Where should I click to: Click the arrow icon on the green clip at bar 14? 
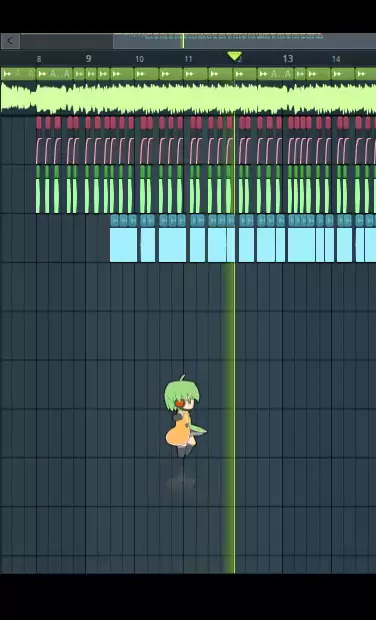pyautogui.click(x=337, y=74)
